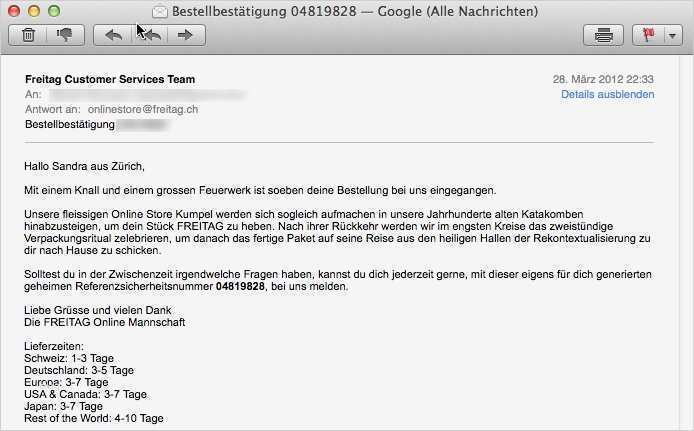Flag this message with the red flag
Image resolution: width=694 pixels, height=431 pixels.
(645, 35)
